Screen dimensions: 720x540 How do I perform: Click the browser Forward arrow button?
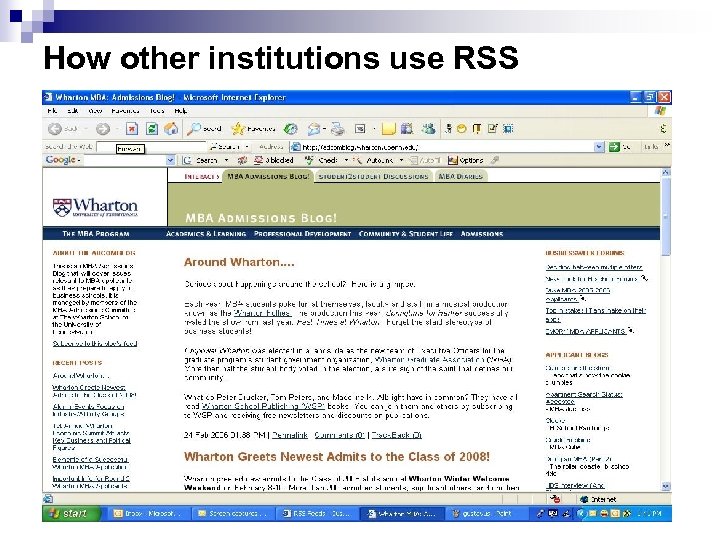pyautogui.click(x=102, y=129)
